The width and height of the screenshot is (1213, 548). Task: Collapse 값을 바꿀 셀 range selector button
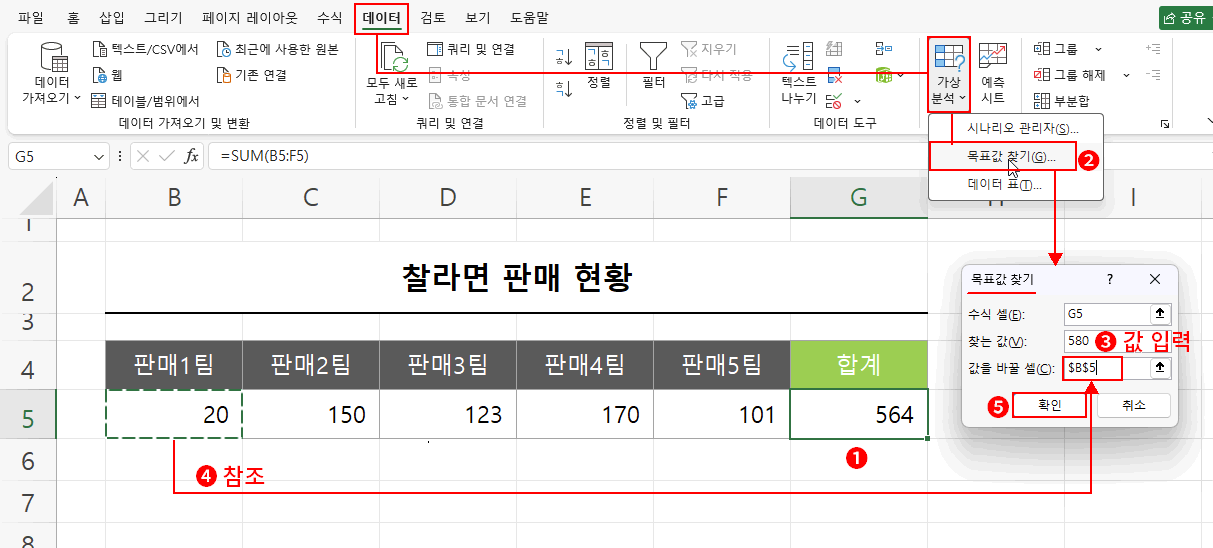tap(1159, 368)
